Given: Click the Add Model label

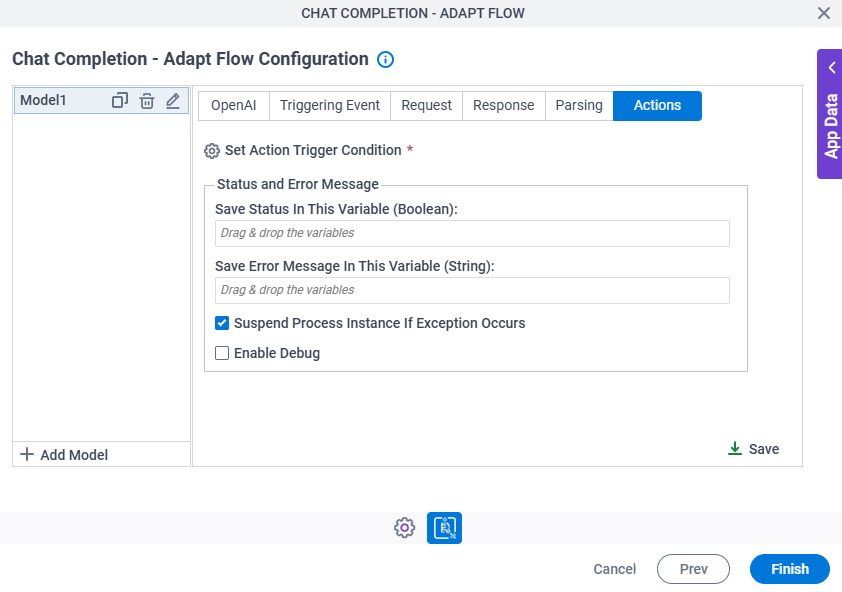Looking at the screenshot, I should point(74,455).
